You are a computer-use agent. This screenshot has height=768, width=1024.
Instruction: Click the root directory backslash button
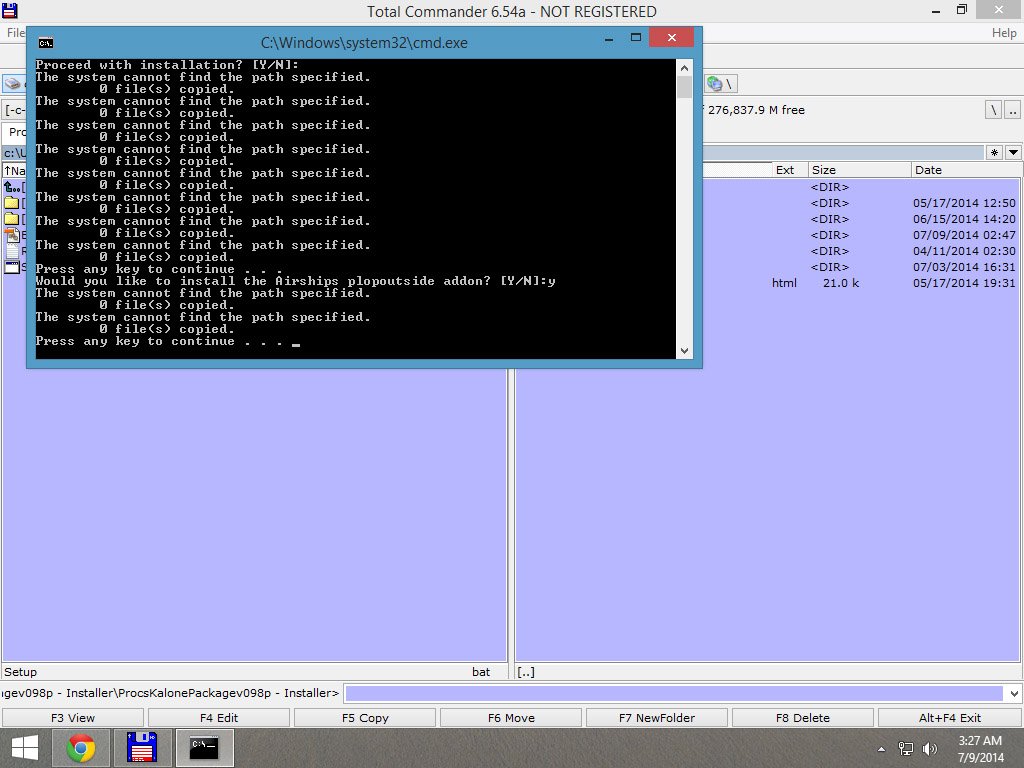[993, 110]
